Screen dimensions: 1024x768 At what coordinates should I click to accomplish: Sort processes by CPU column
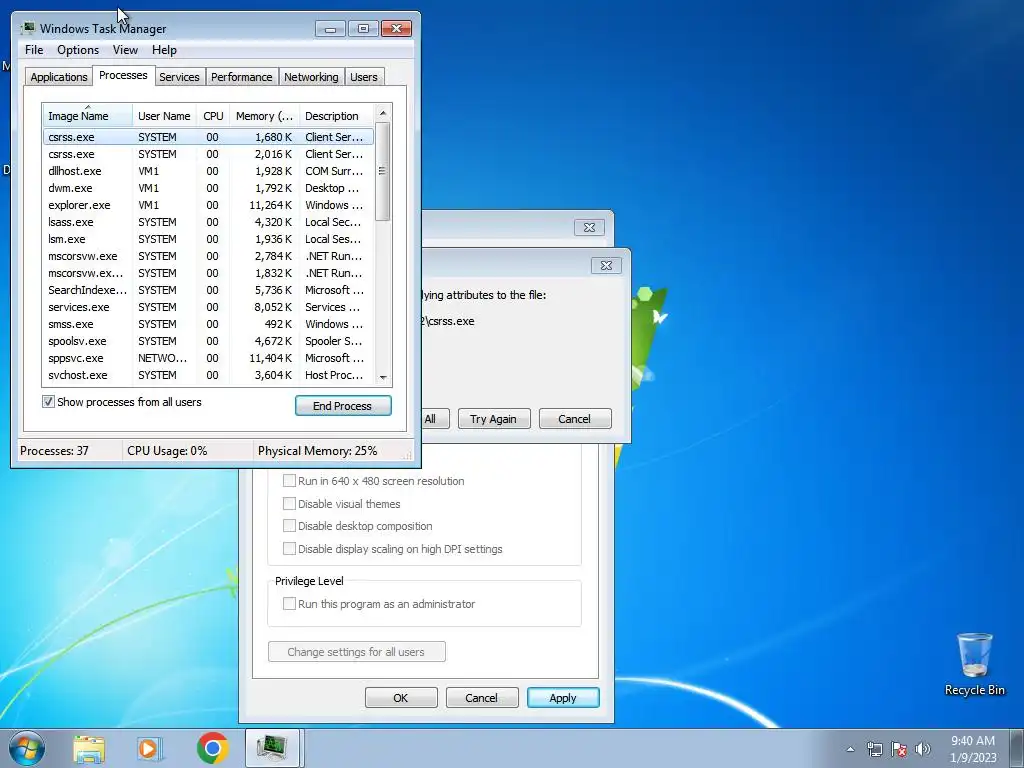point(213,116)
